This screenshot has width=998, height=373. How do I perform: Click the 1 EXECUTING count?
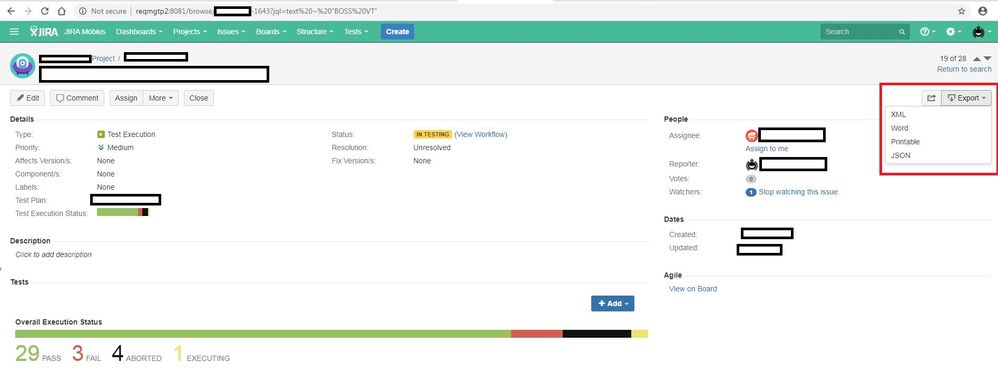[201, 354]
